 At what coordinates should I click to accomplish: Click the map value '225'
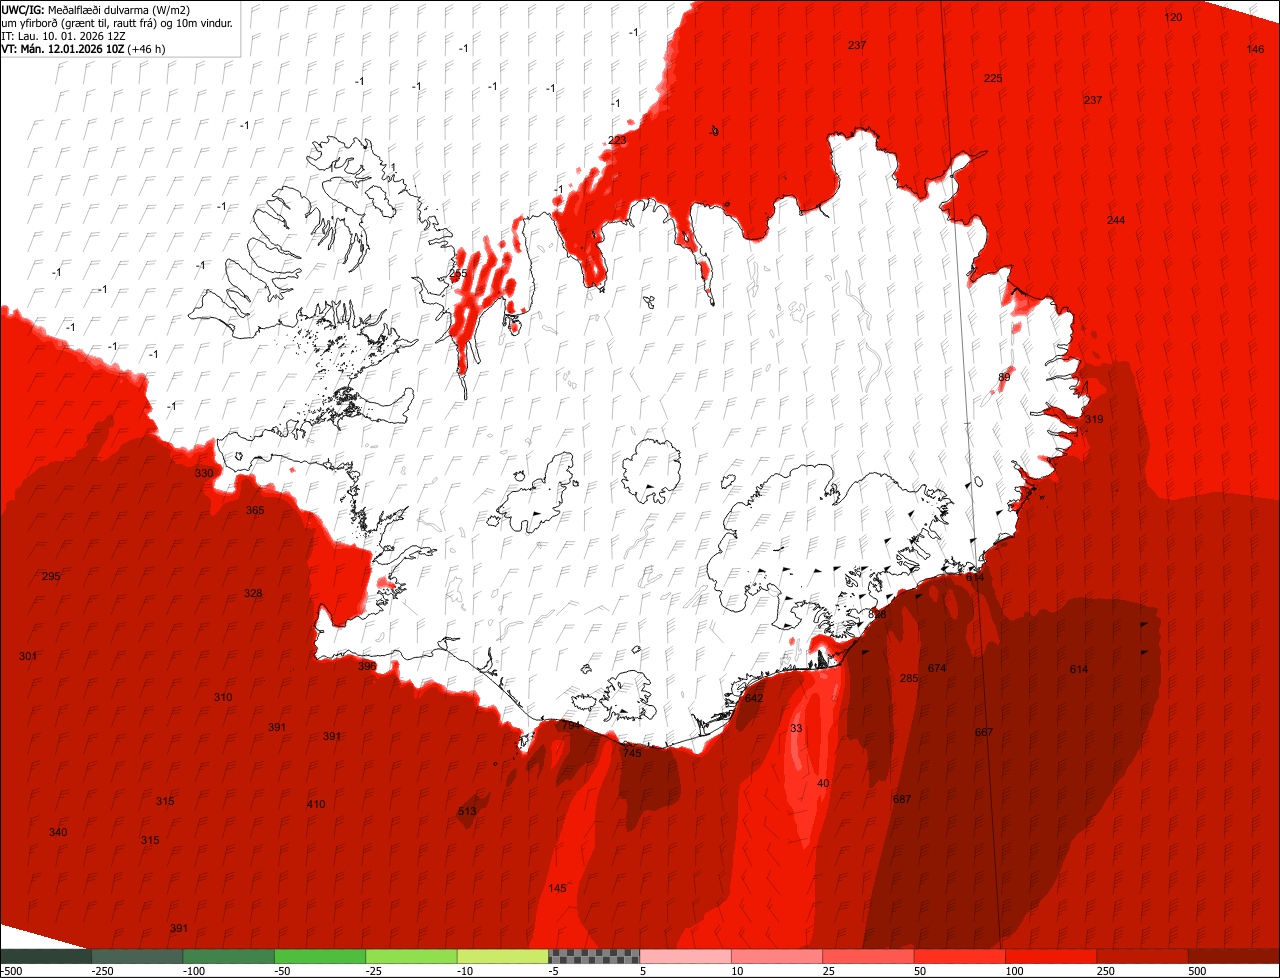993,78
